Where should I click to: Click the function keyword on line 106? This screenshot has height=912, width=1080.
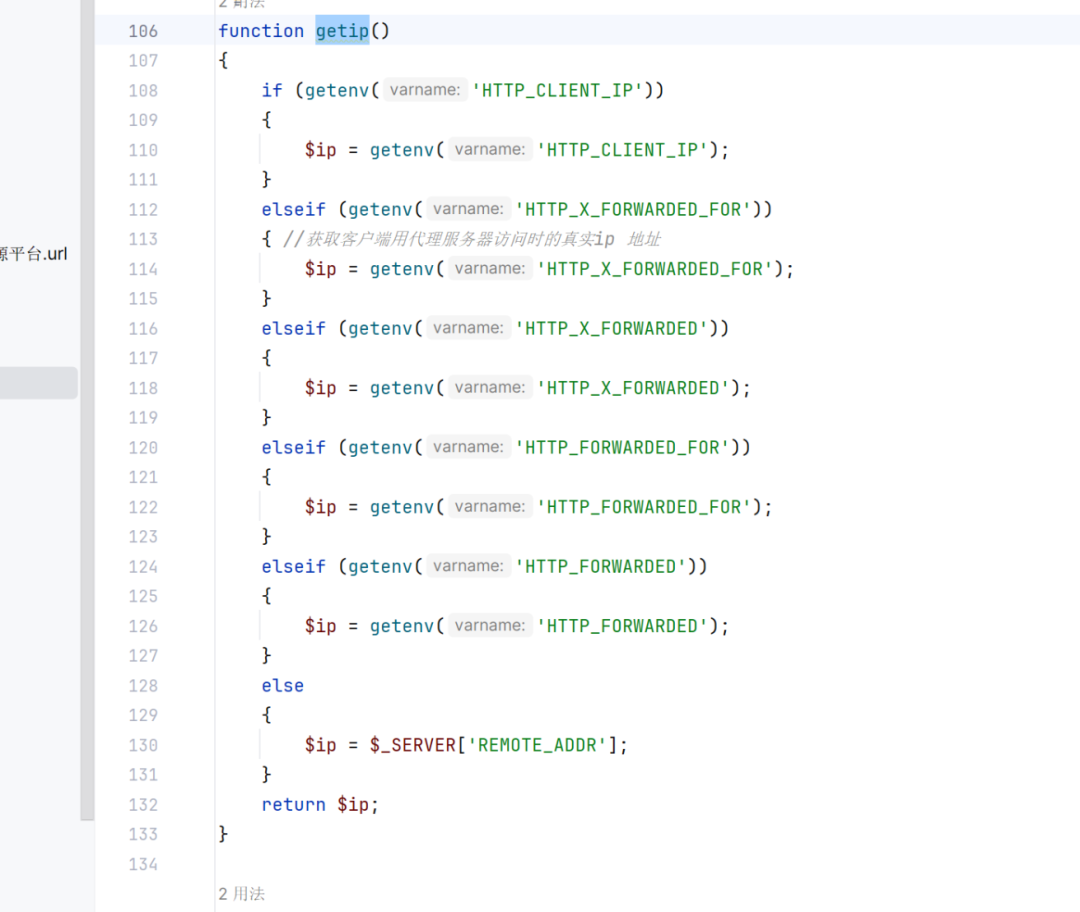coord(261,31)
